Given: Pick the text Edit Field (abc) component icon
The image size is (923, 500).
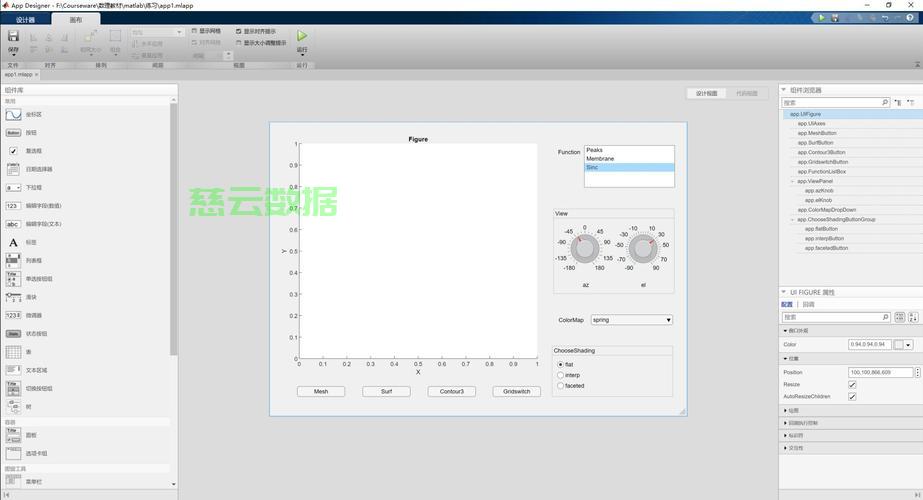Looking at the screenshot, I should pyautogui.click(x=14, y=224).
